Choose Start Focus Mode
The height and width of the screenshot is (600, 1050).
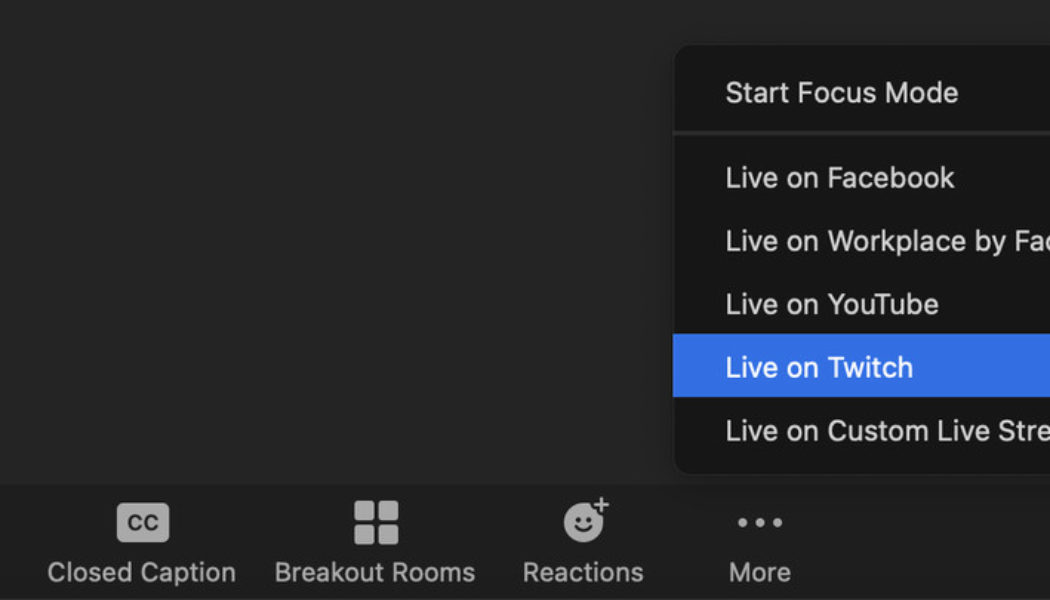[x=841, y=92]
